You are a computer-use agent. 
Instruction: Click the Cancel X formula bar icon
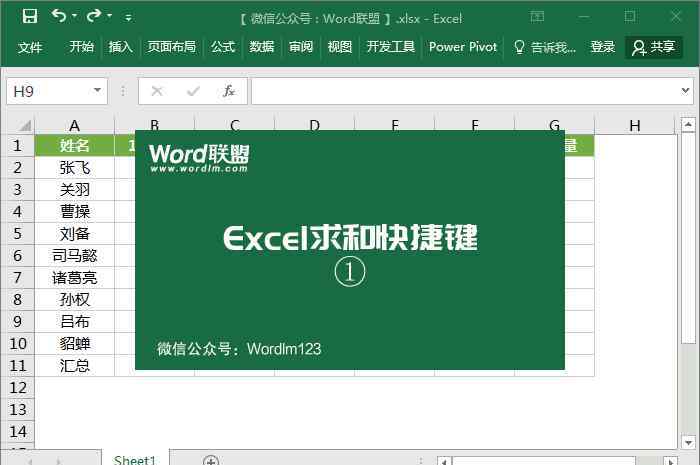157,91
